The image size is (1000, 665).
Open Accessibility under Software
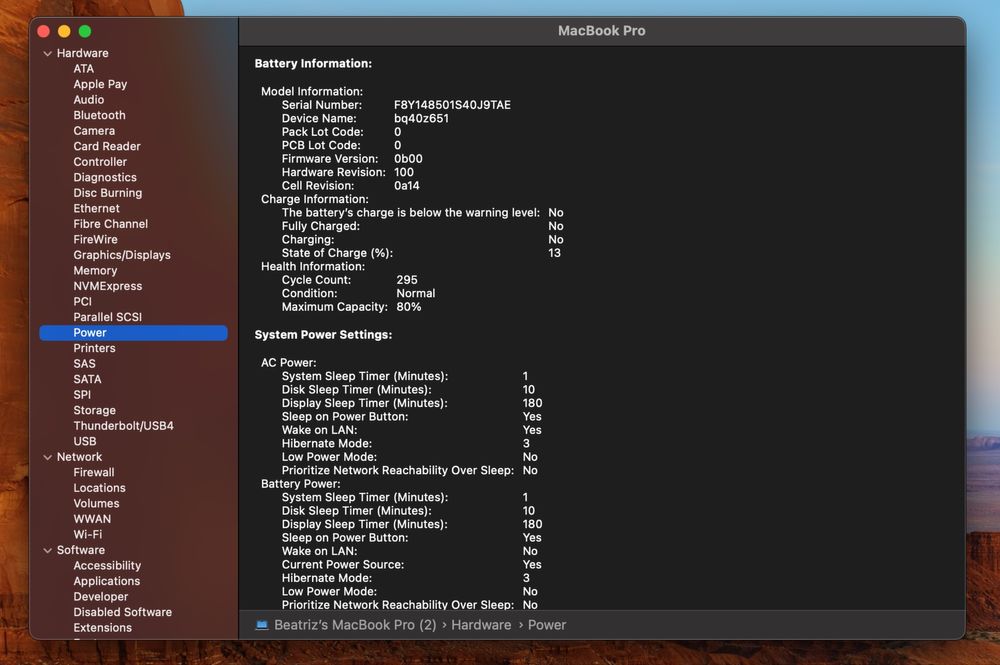[107, 566]
